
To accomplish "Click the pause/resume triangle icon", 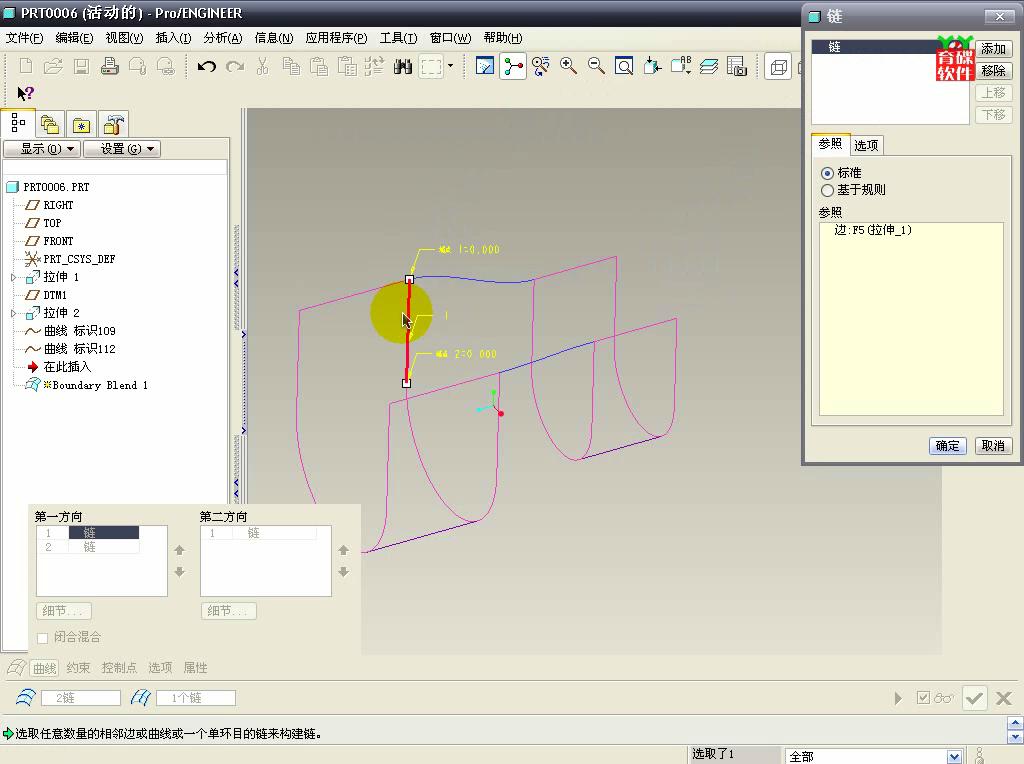I will (x=899, y=699).
